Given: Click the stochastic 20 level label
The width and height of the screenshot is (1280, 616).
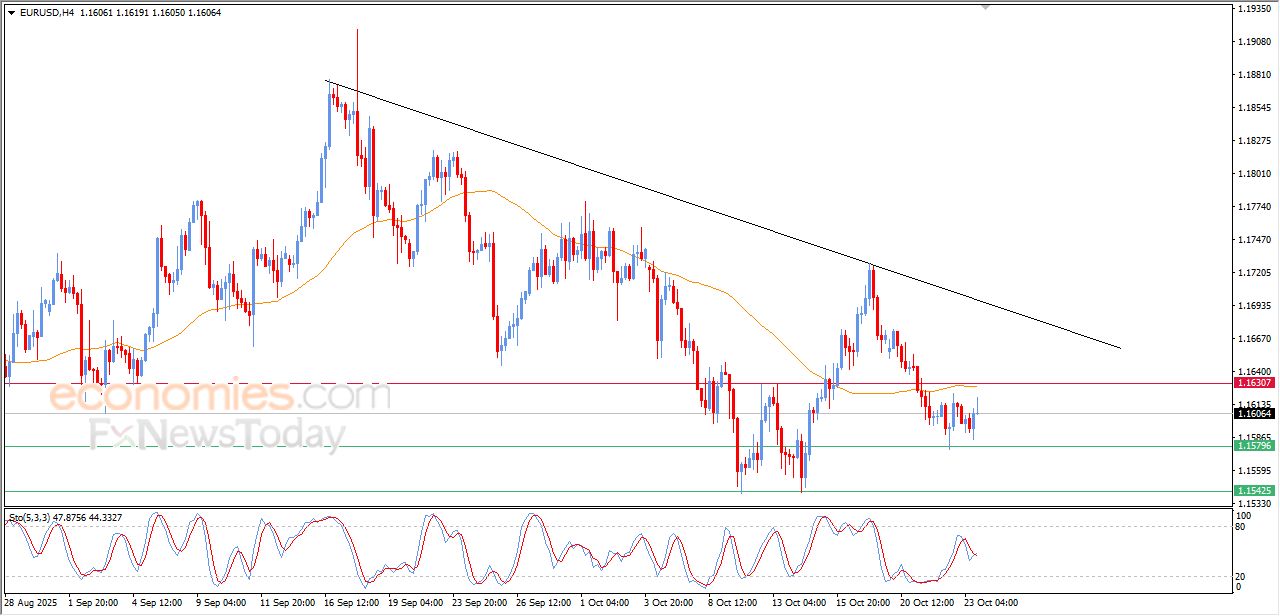Looking at the screenshot, I should [1242, 576].
